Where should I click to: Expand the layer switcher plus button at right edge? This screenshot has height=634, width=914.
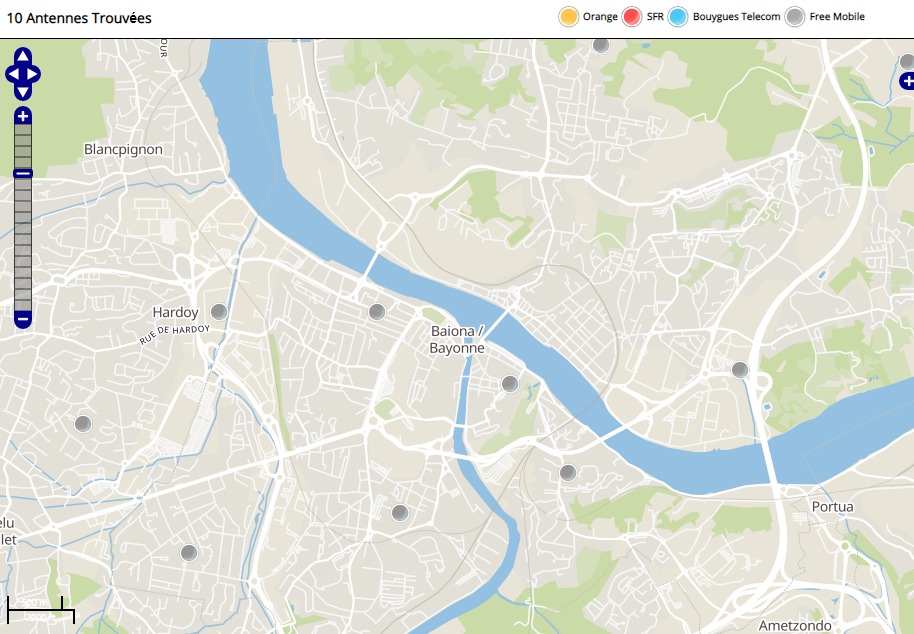point(906,81)
